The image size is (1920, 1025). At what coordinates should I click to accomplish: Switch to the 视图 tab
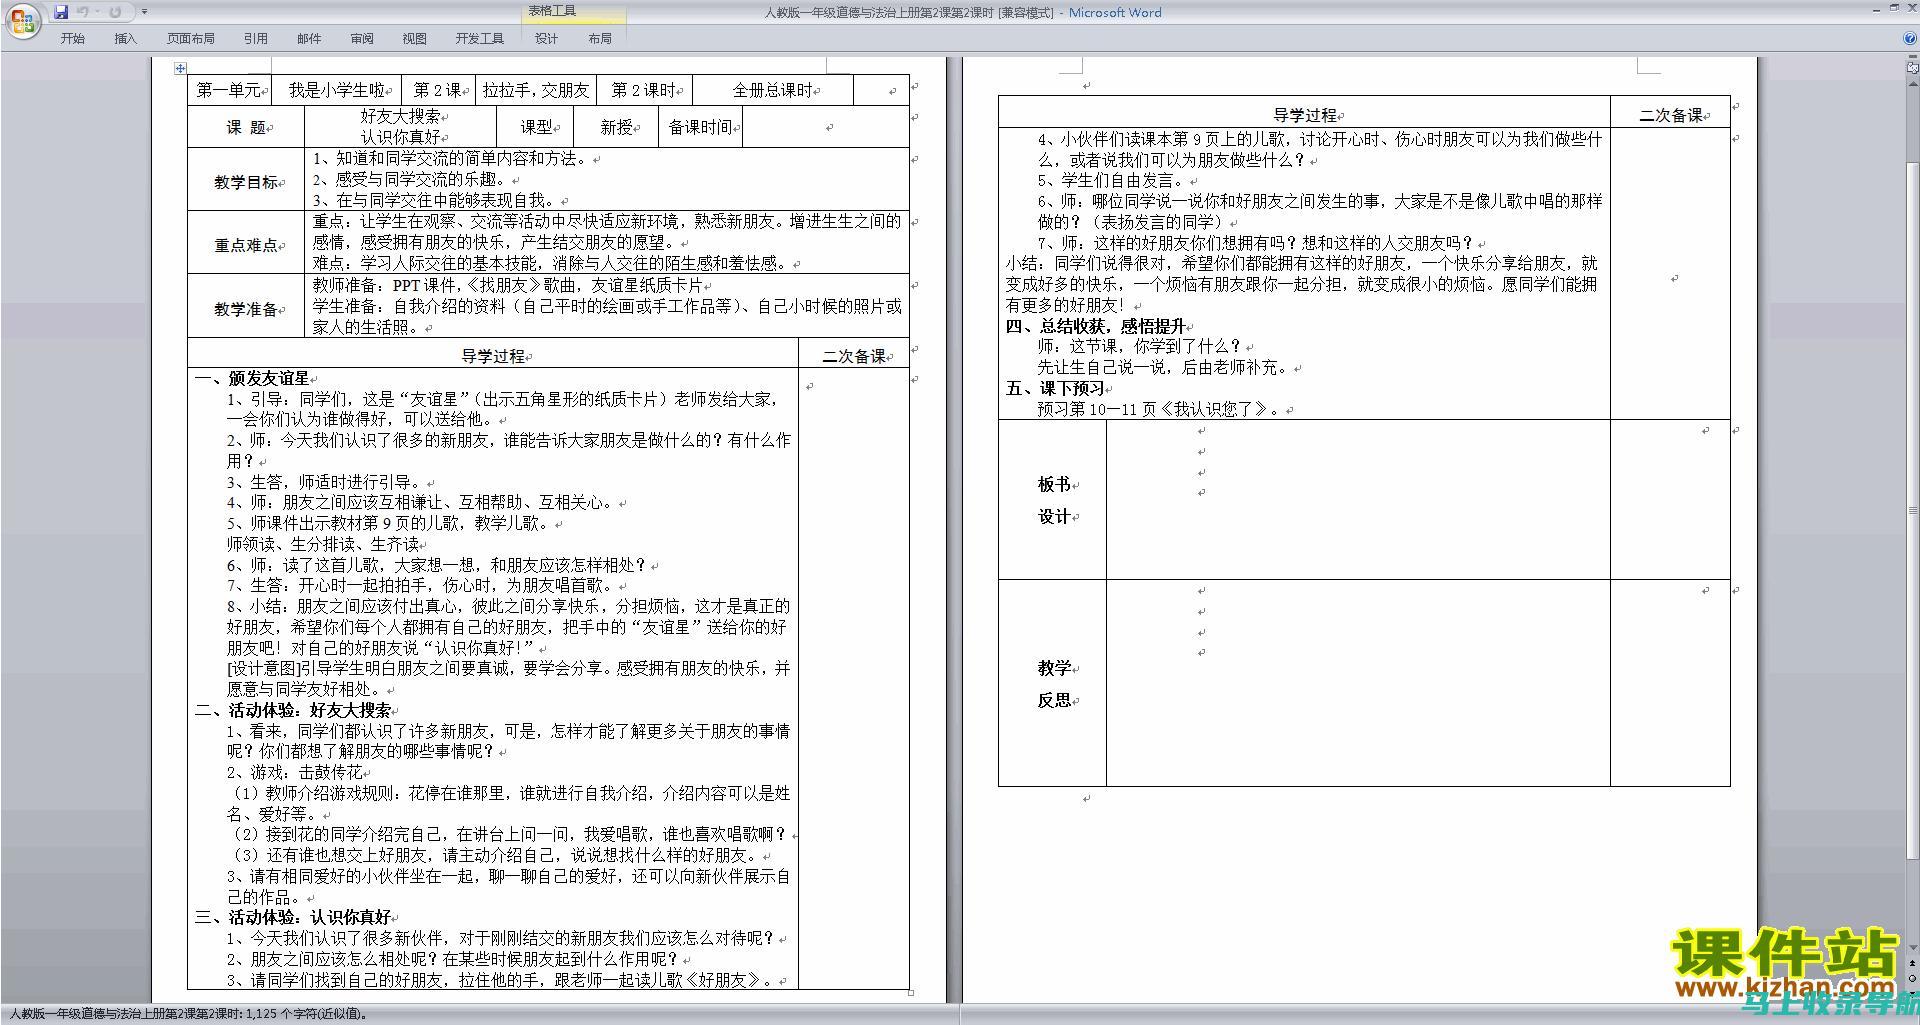click(x=415, y=38)
